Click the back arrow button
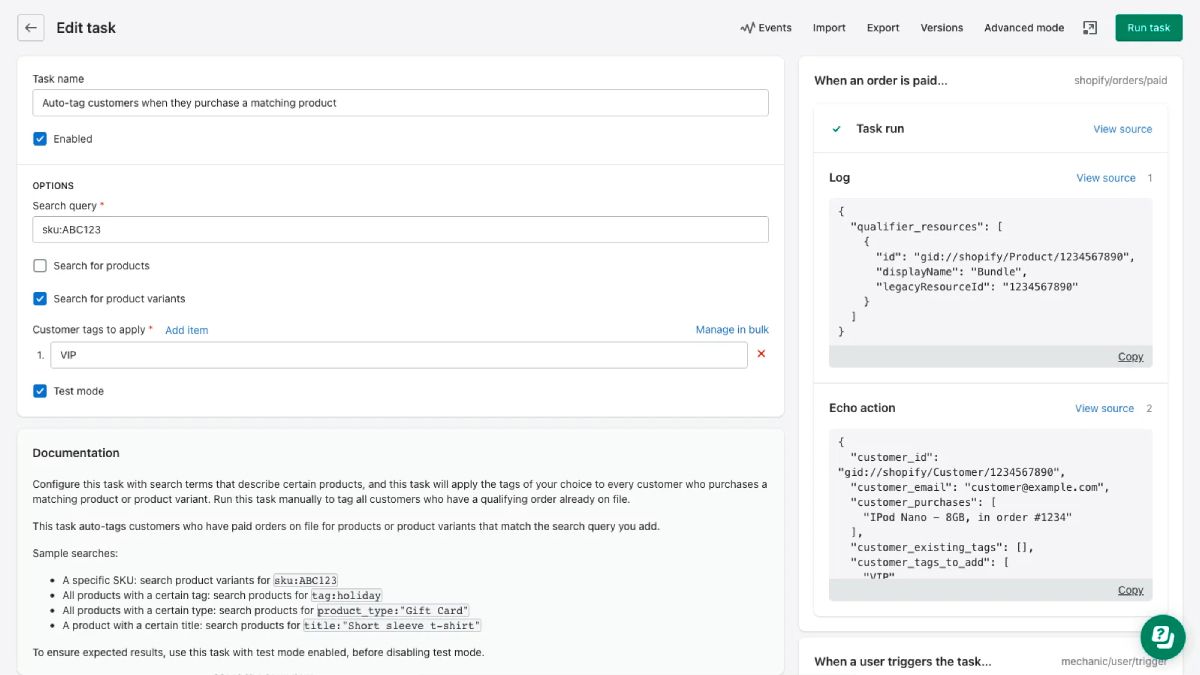 (x=31, y=28)
